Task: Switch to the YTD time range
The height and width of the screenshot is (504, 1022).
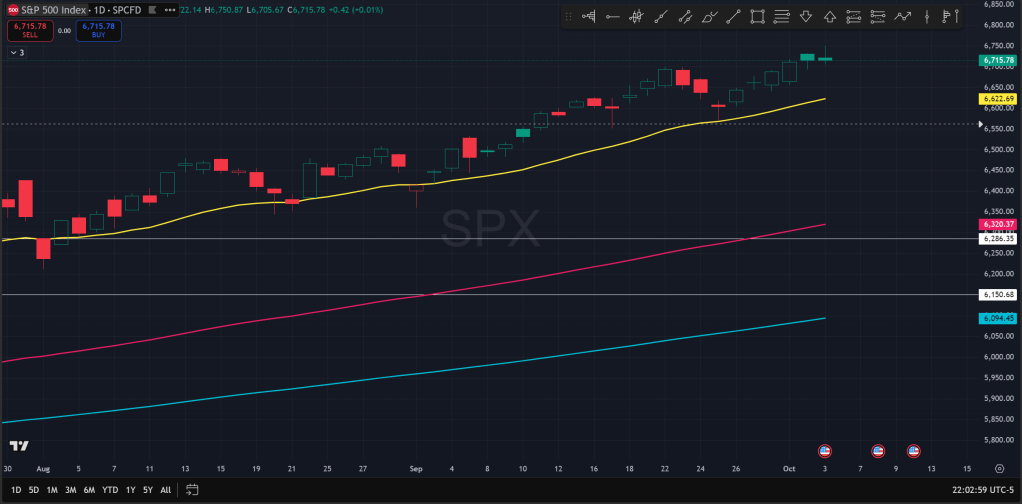Action: pos(110,490)
